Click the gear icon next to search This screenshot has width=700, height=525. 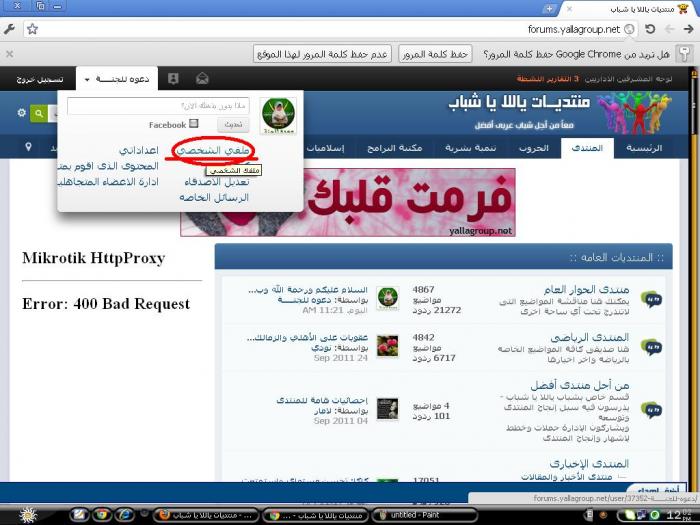[21, 114]
